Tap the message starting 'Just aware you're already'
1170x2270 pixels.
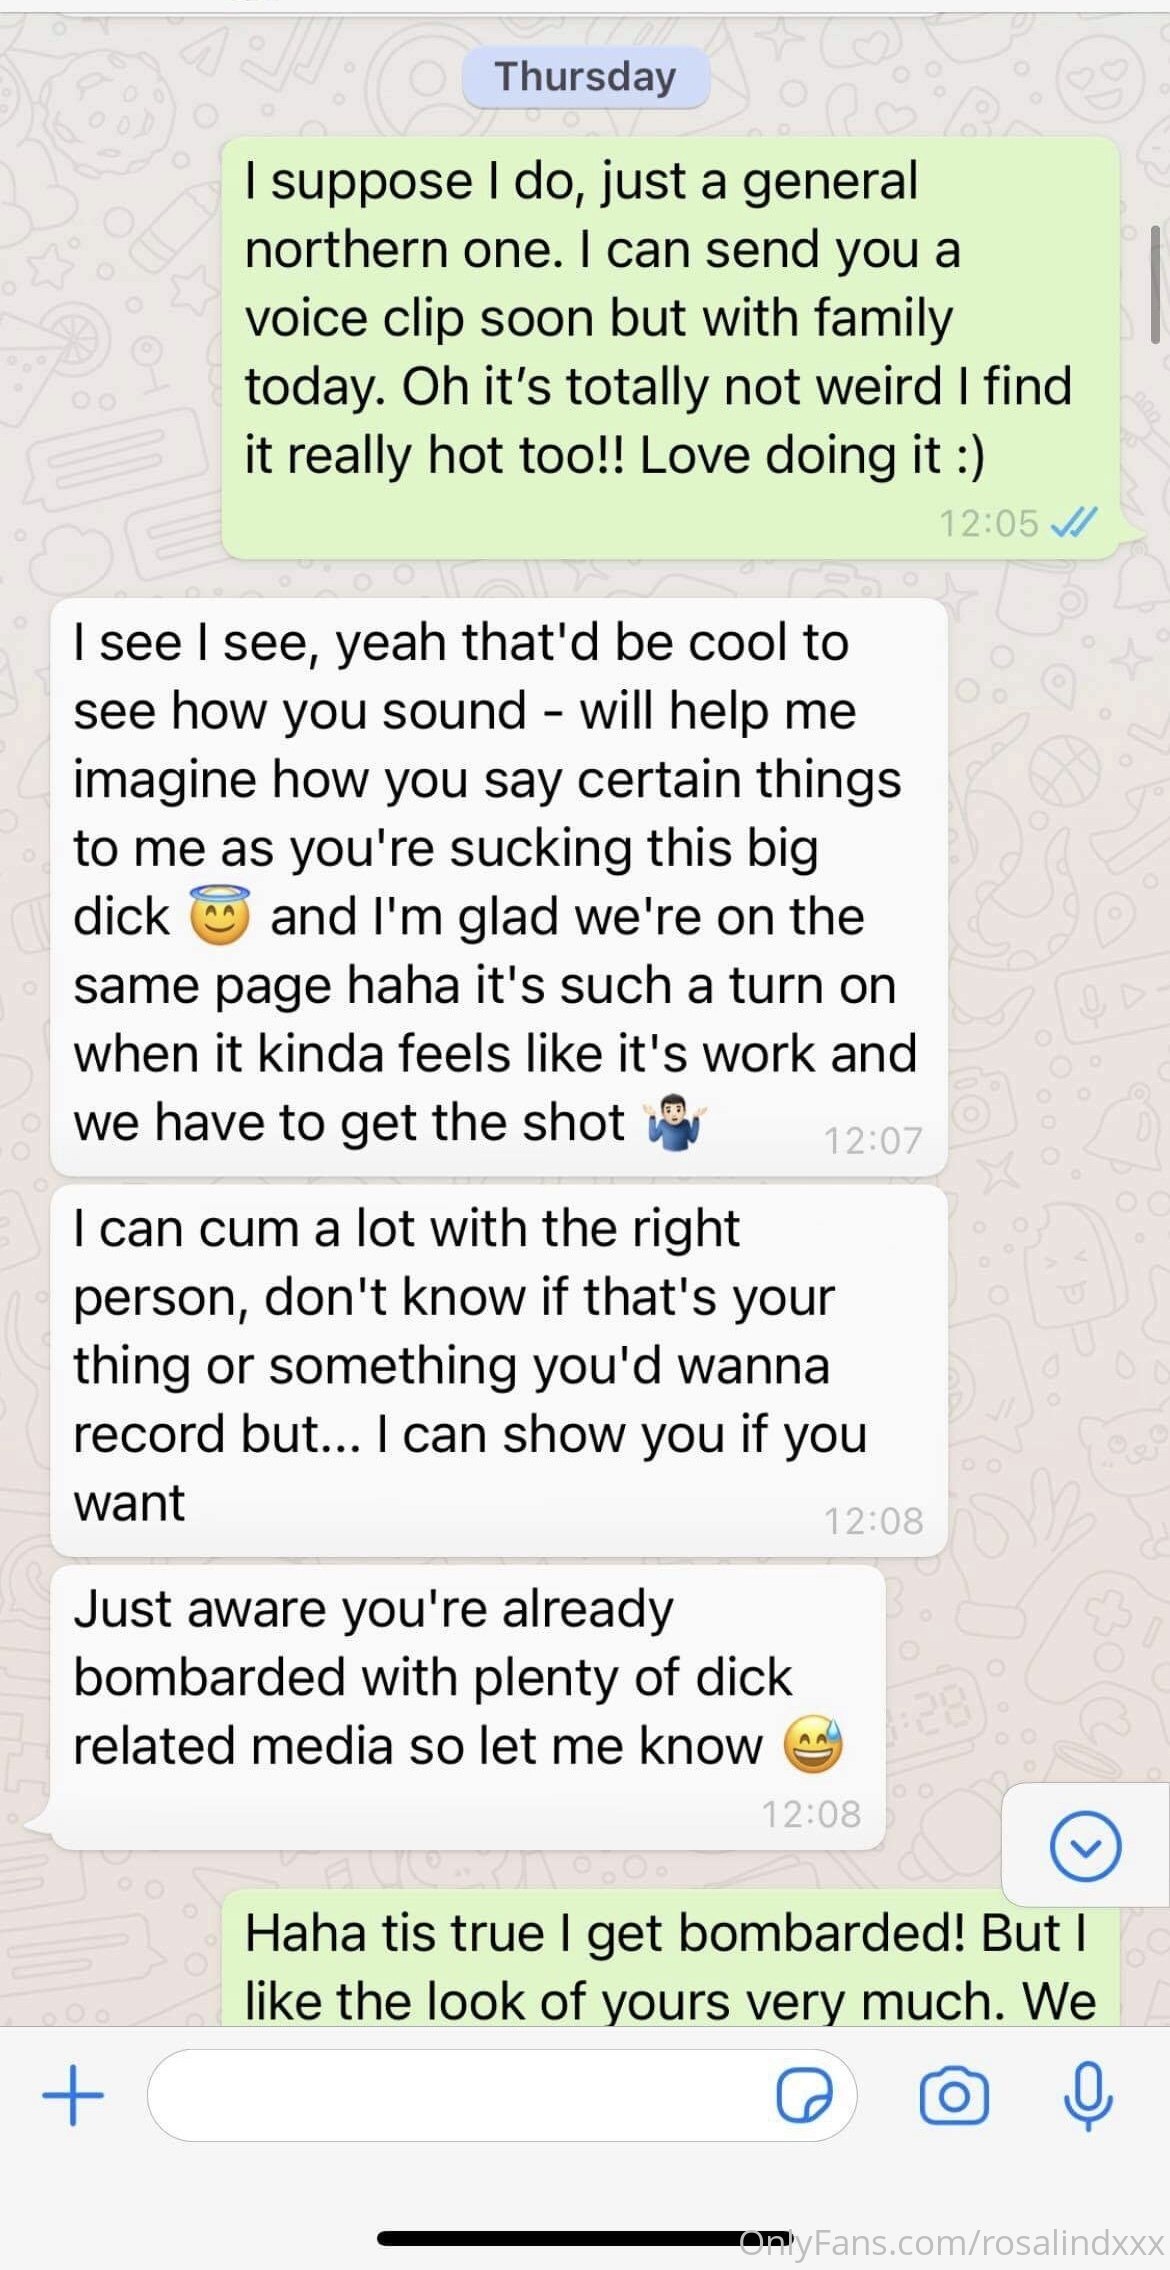[x=468, y=1707]
